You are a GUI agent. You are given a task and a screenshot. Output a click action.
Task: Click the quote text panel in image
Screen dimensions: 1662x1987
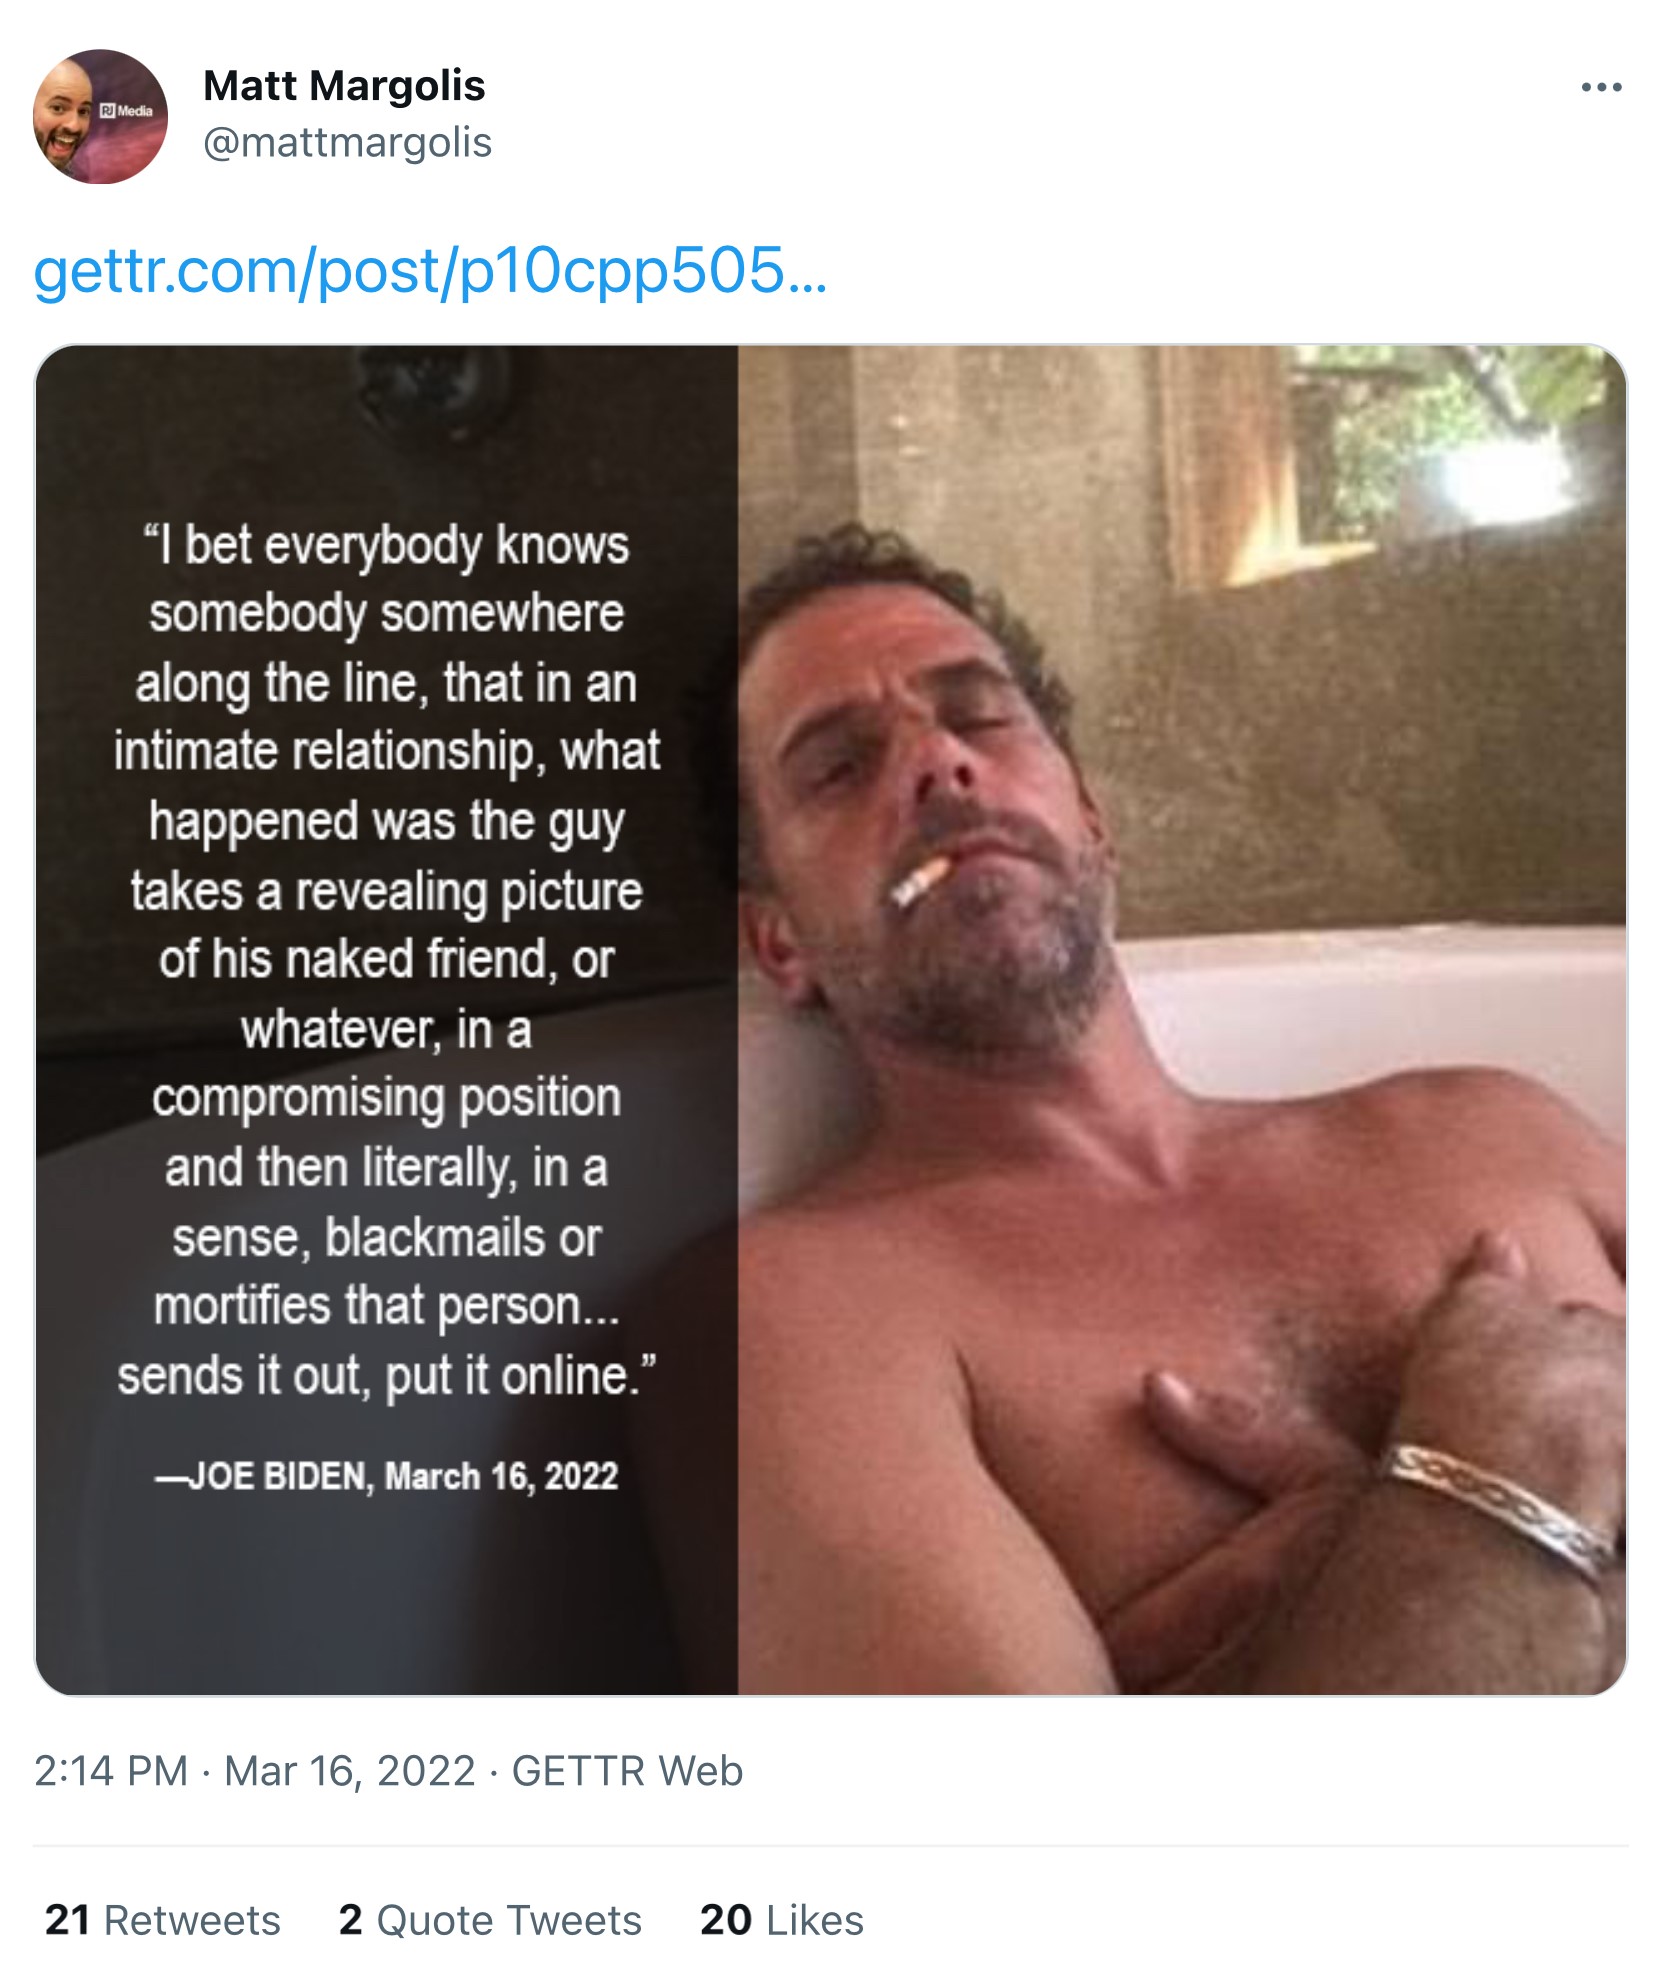click(x=386, y=960)
